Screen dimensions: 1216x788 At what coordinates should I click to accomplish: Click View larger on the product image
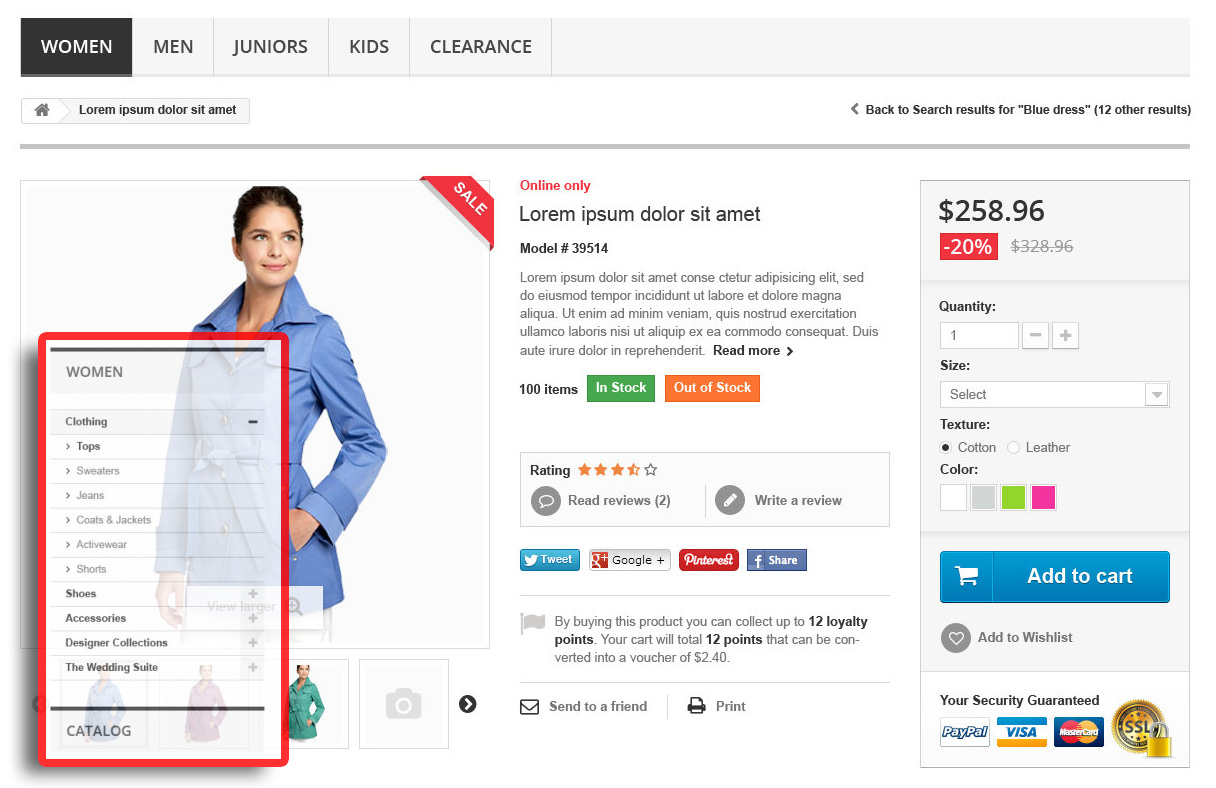coord(254,607)
